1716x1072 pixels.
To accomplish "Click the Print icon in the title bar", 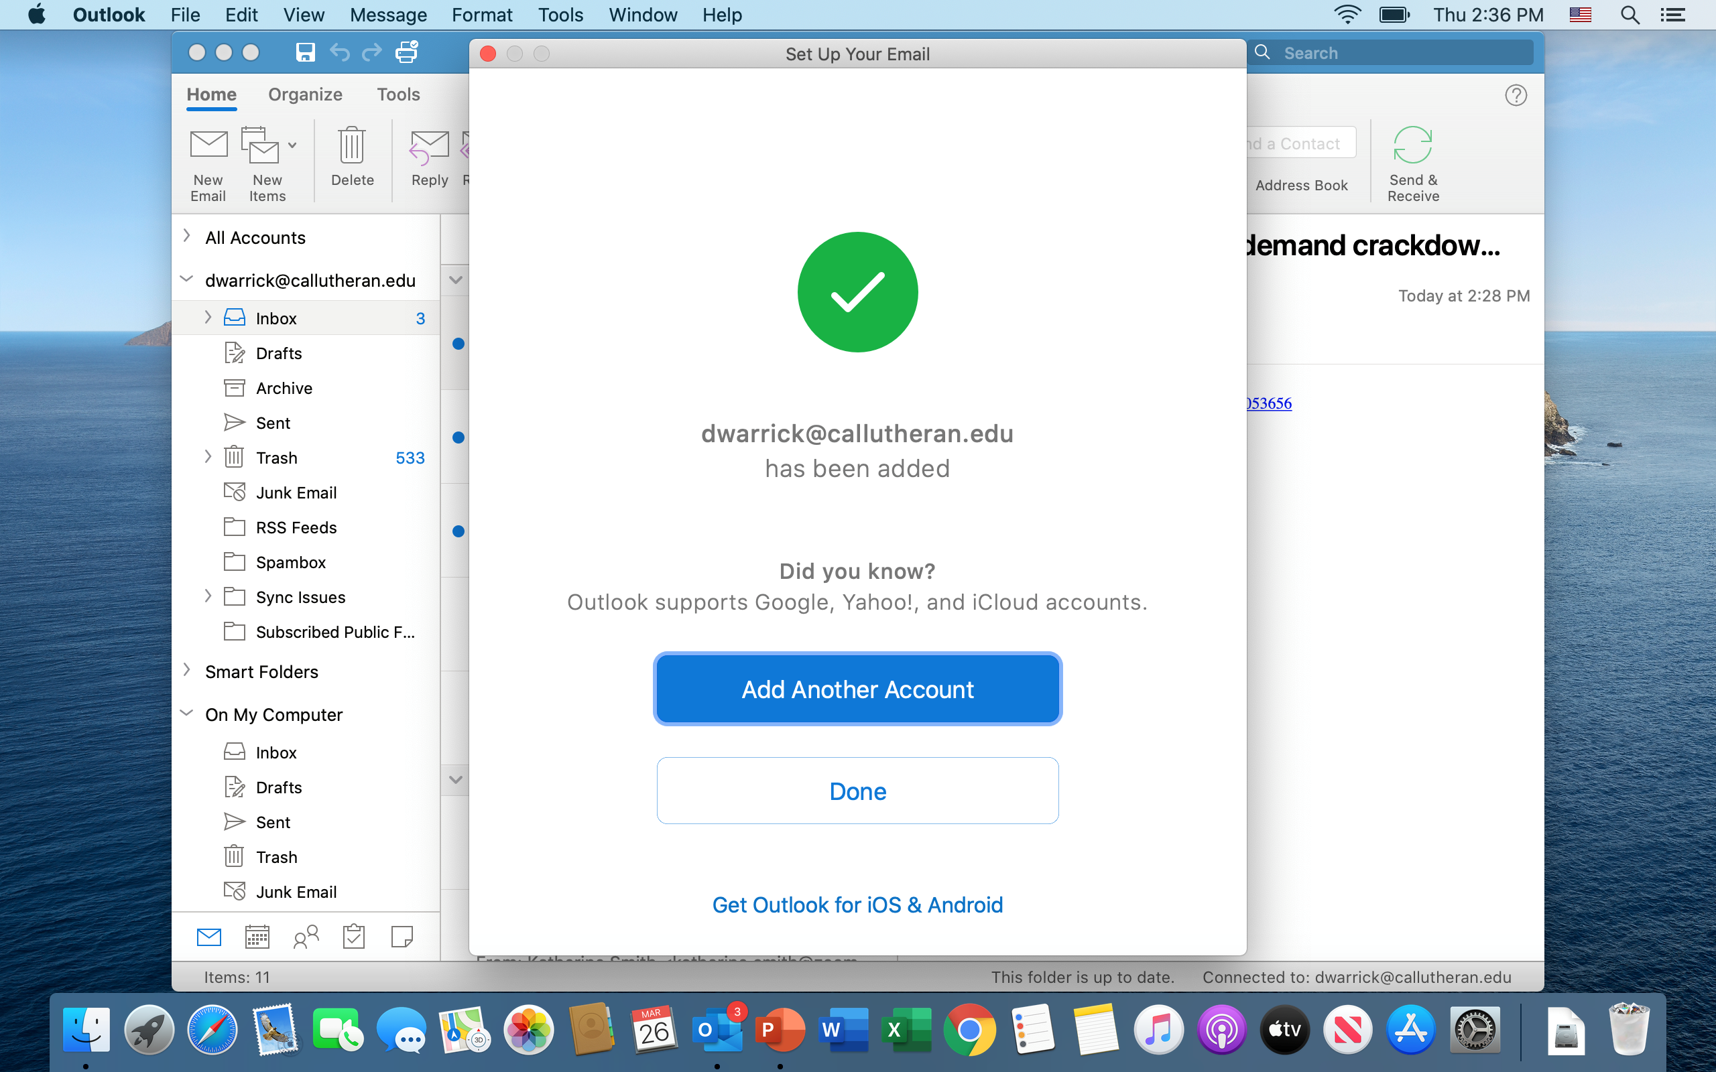I will pos(407,52).
